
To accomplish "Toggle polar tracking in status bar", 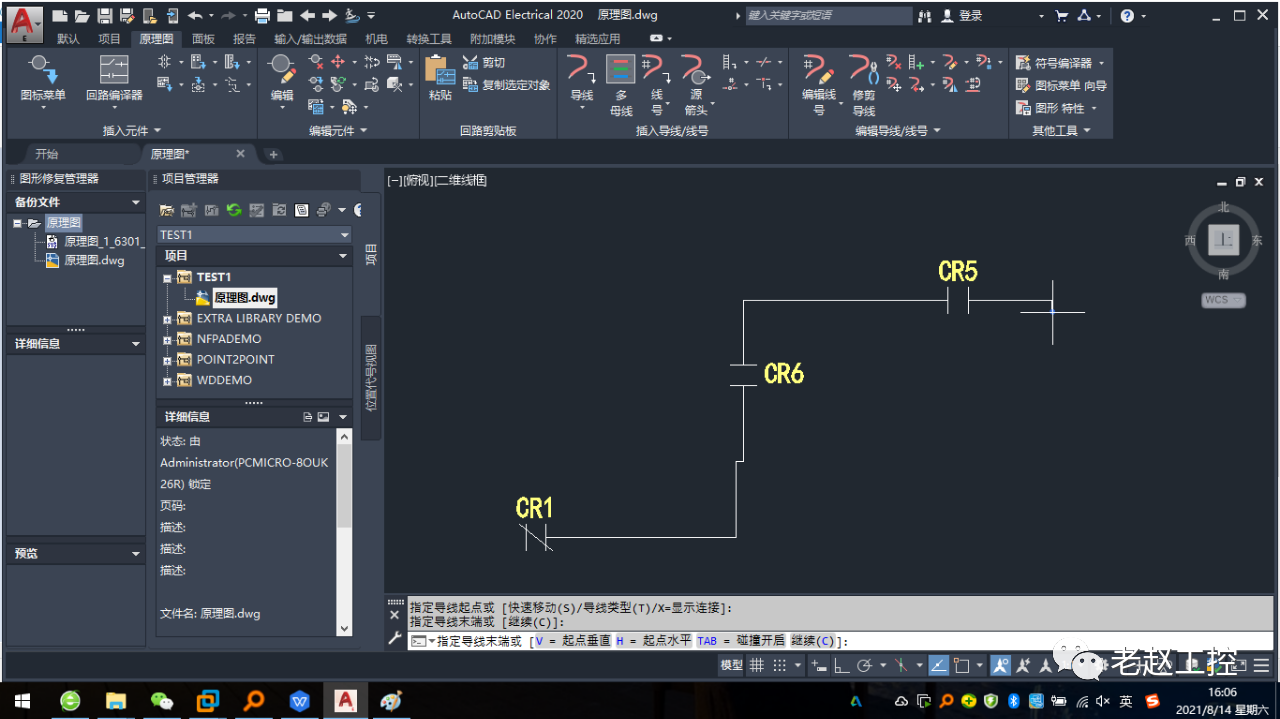I will [x=865, y=665].
